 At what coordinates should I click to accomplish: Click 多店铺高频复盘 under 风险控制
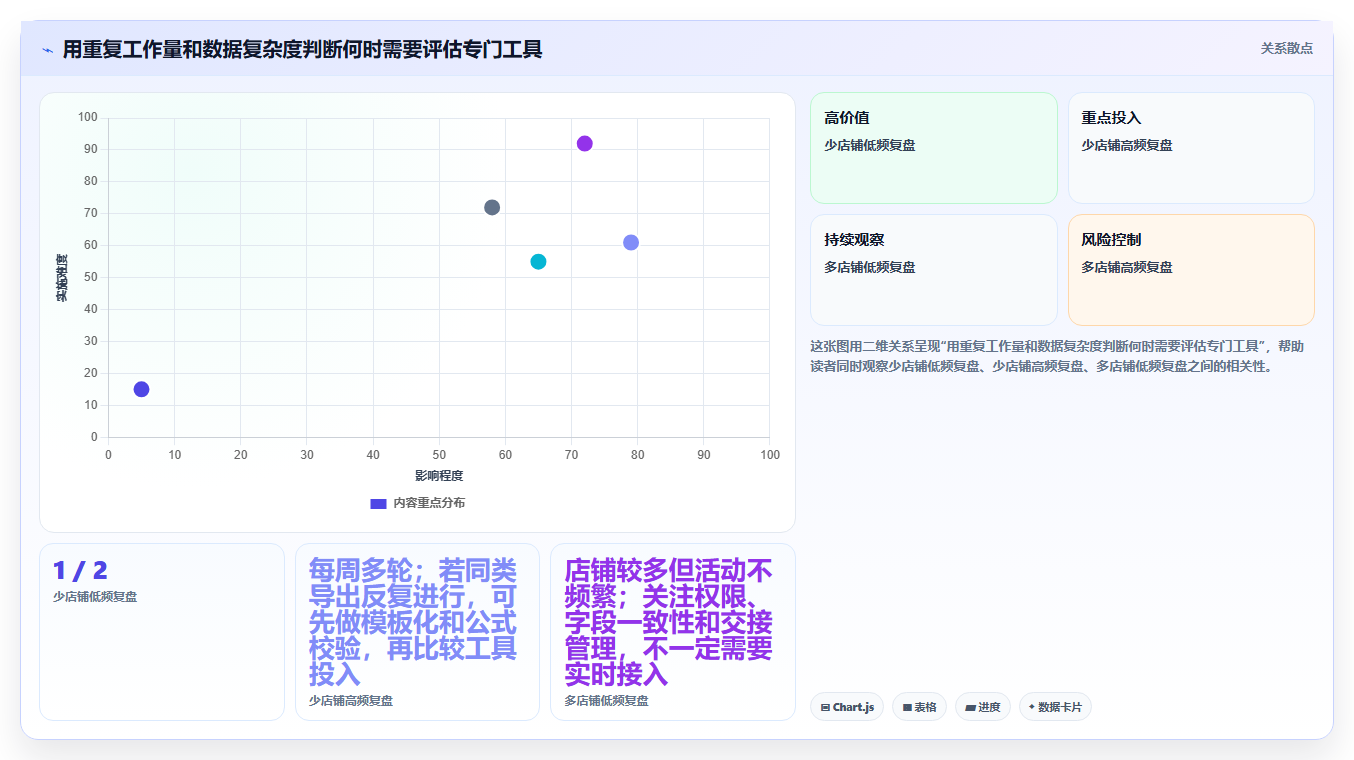tap(1127, 267)
